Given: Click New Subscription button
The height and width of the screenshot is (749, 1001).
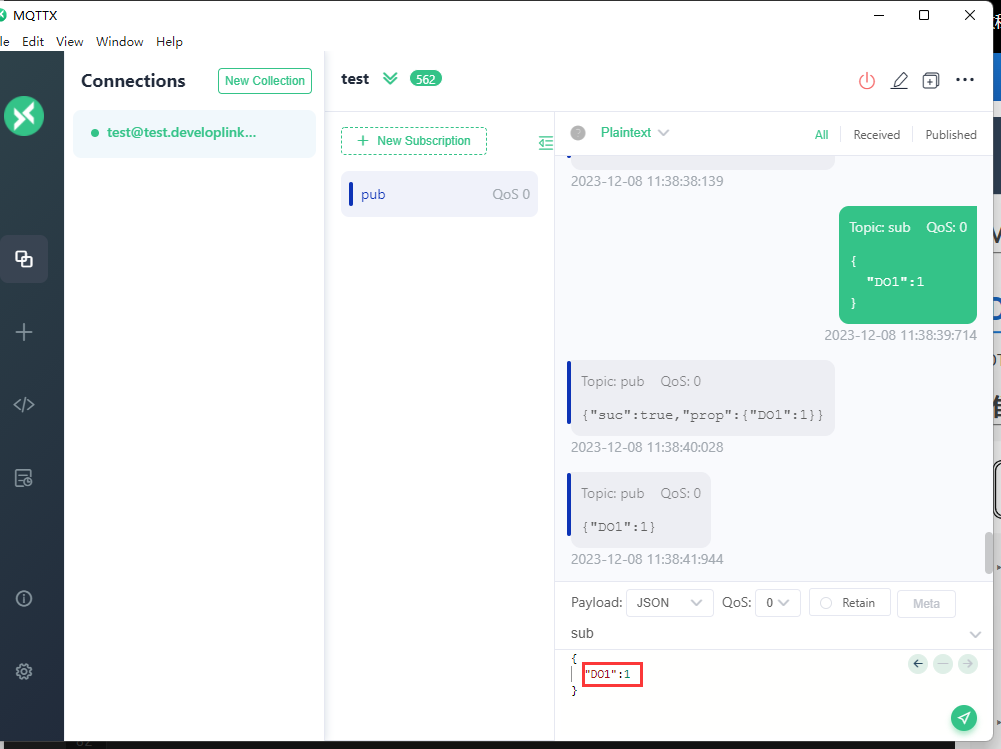Looking at the screenshot, I should (x=414, y=141).
